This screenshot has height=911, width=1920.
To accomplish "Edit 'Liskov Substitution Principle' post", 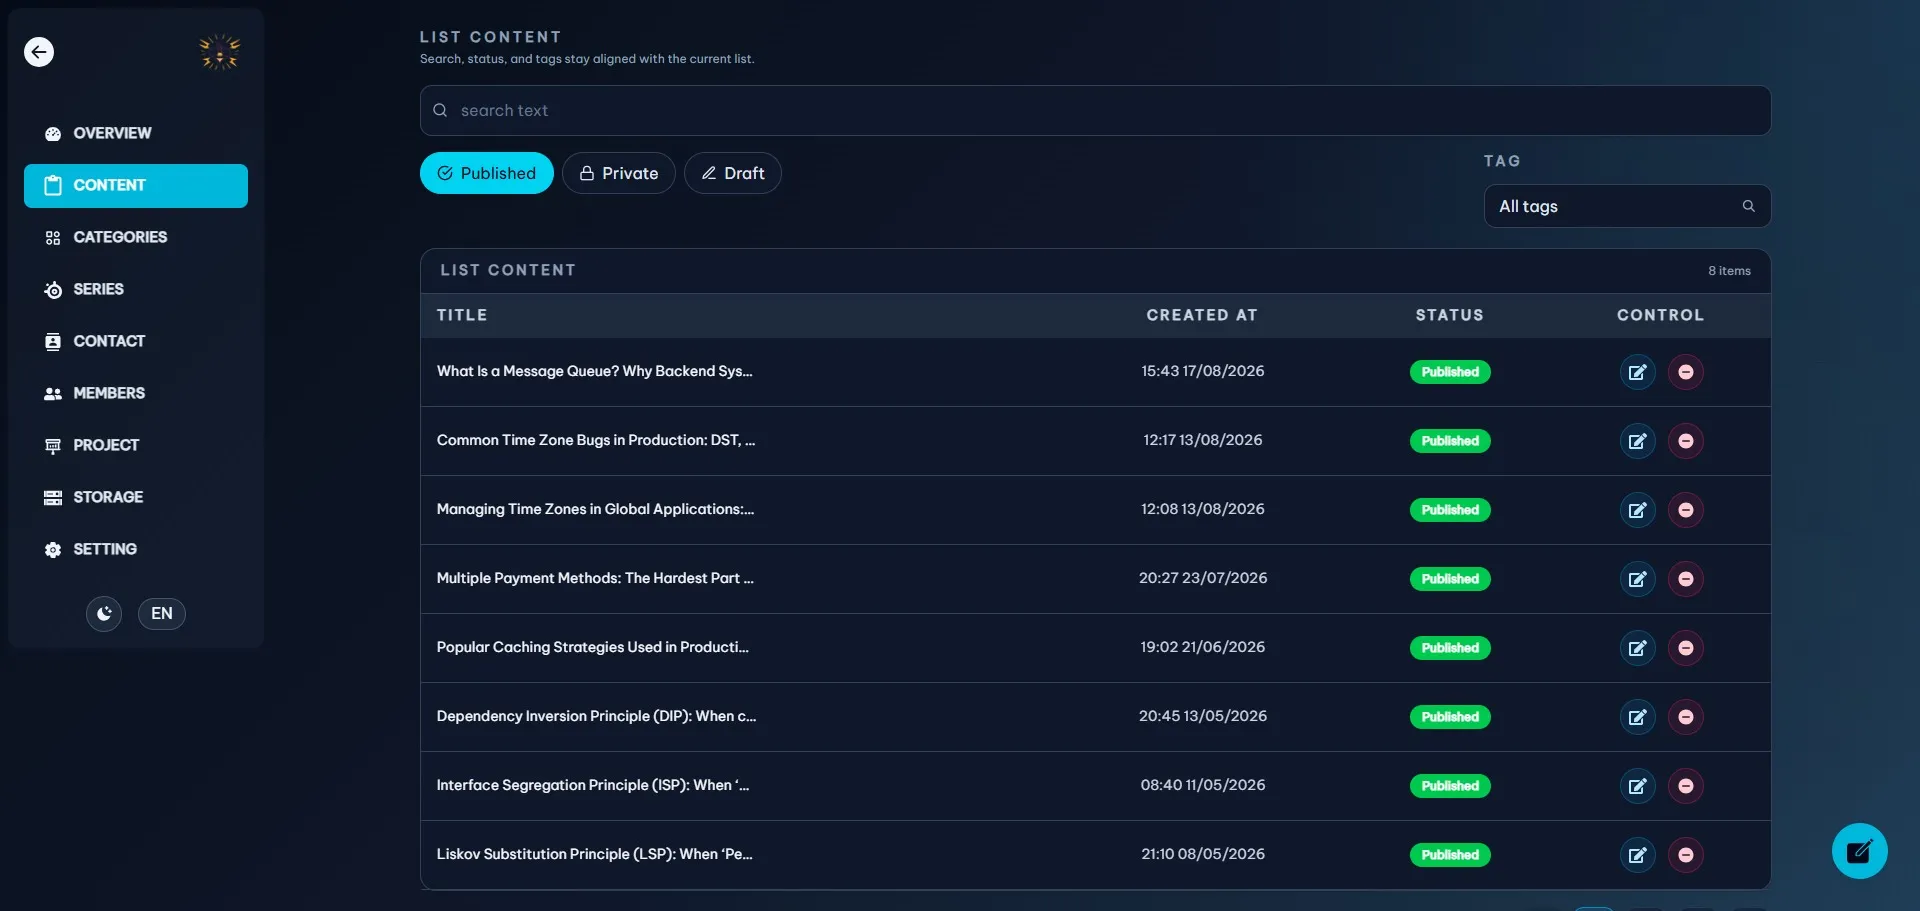I will [1638, 856].
